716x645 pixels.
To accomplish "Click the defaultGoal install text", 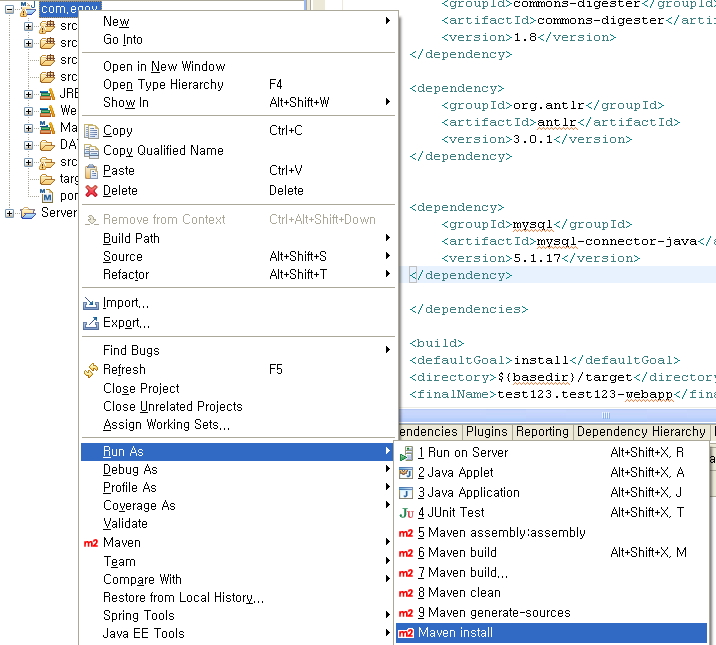I will click(x=541, y=360).
